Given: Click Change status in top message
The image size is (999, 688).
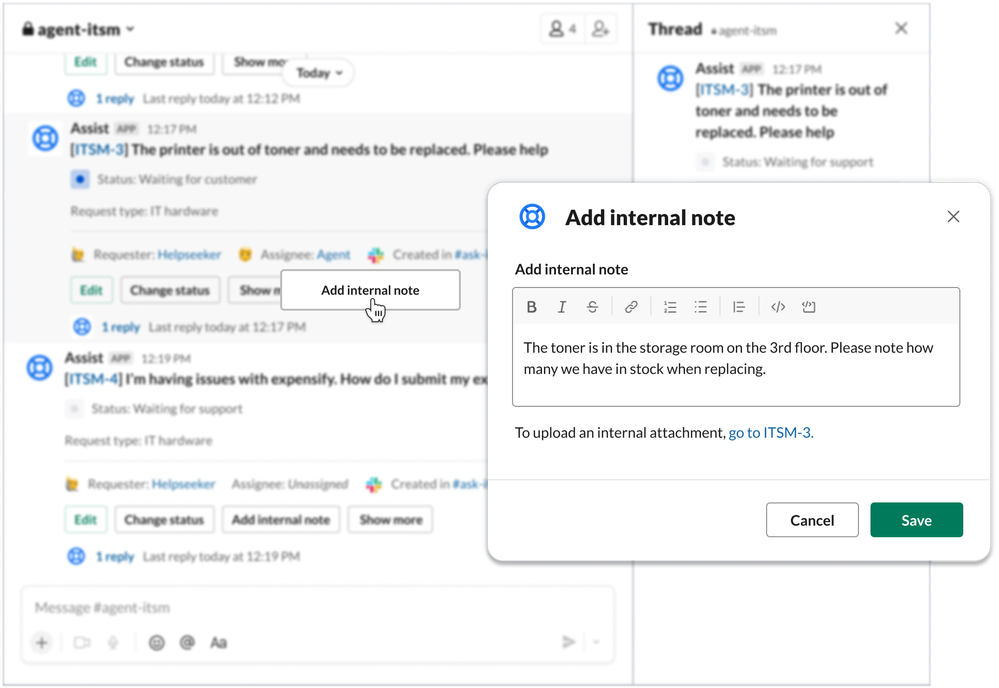Looking at the screenshot, I should (164, 62).
